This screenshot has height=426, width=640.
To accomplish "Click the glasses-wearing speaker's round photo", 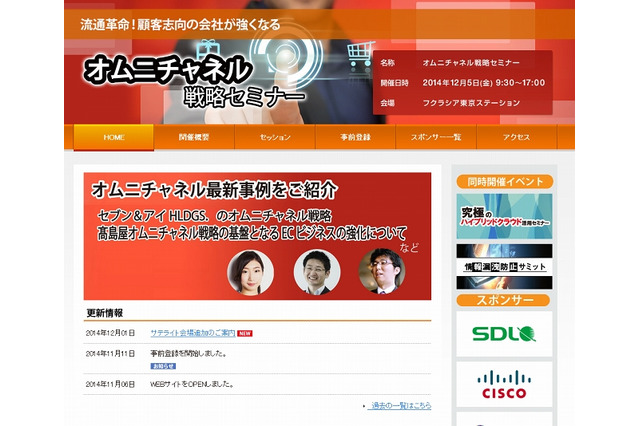I will coord(382,271).
